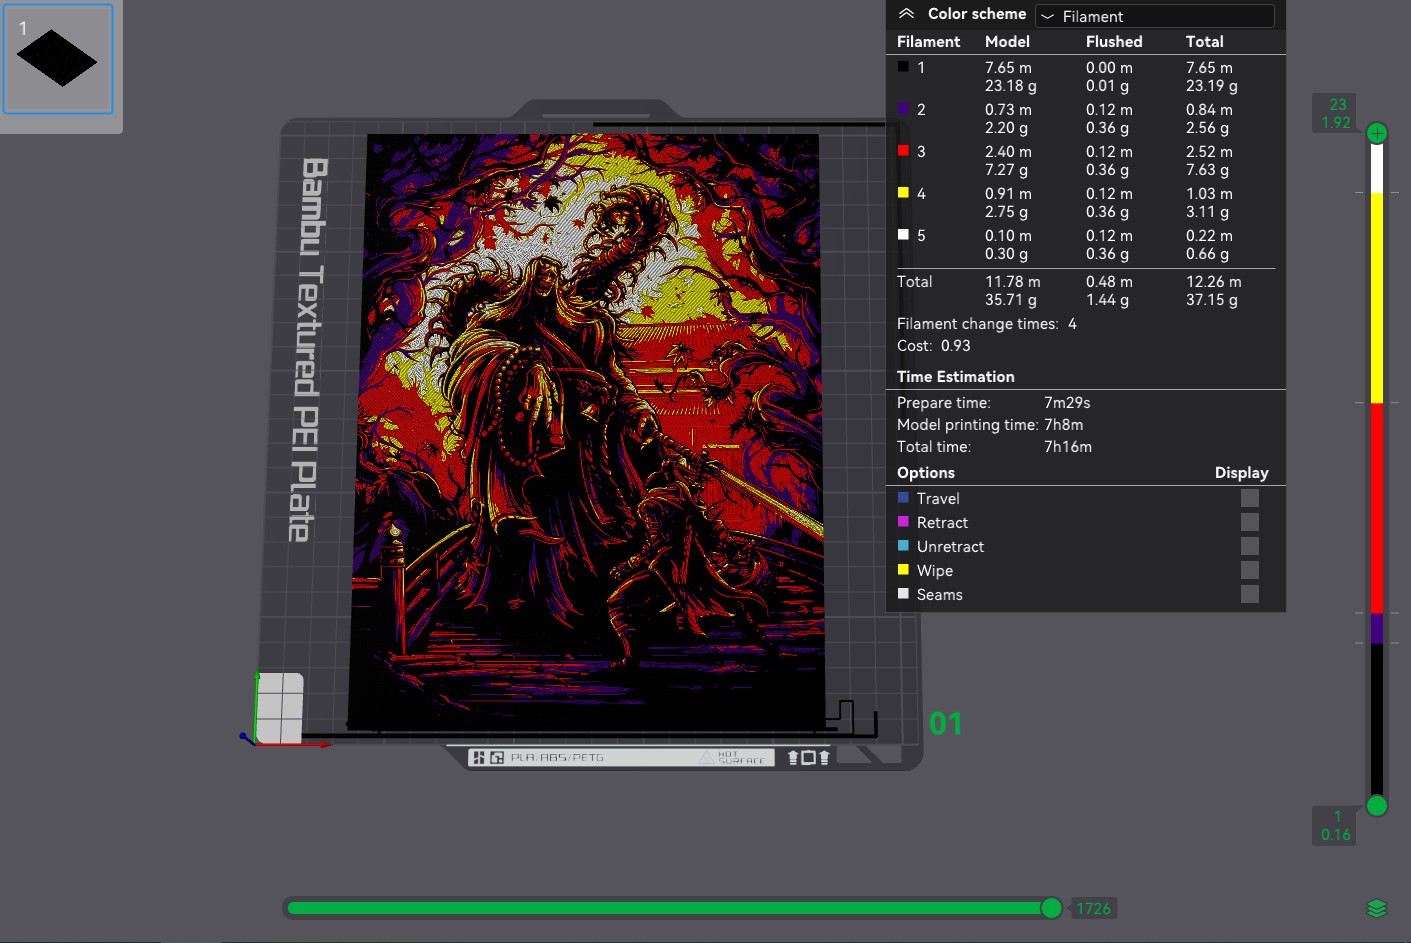The image size is (1411, 943).
Task: Select the plate 1 thumbnail
Action: (58, 60)
